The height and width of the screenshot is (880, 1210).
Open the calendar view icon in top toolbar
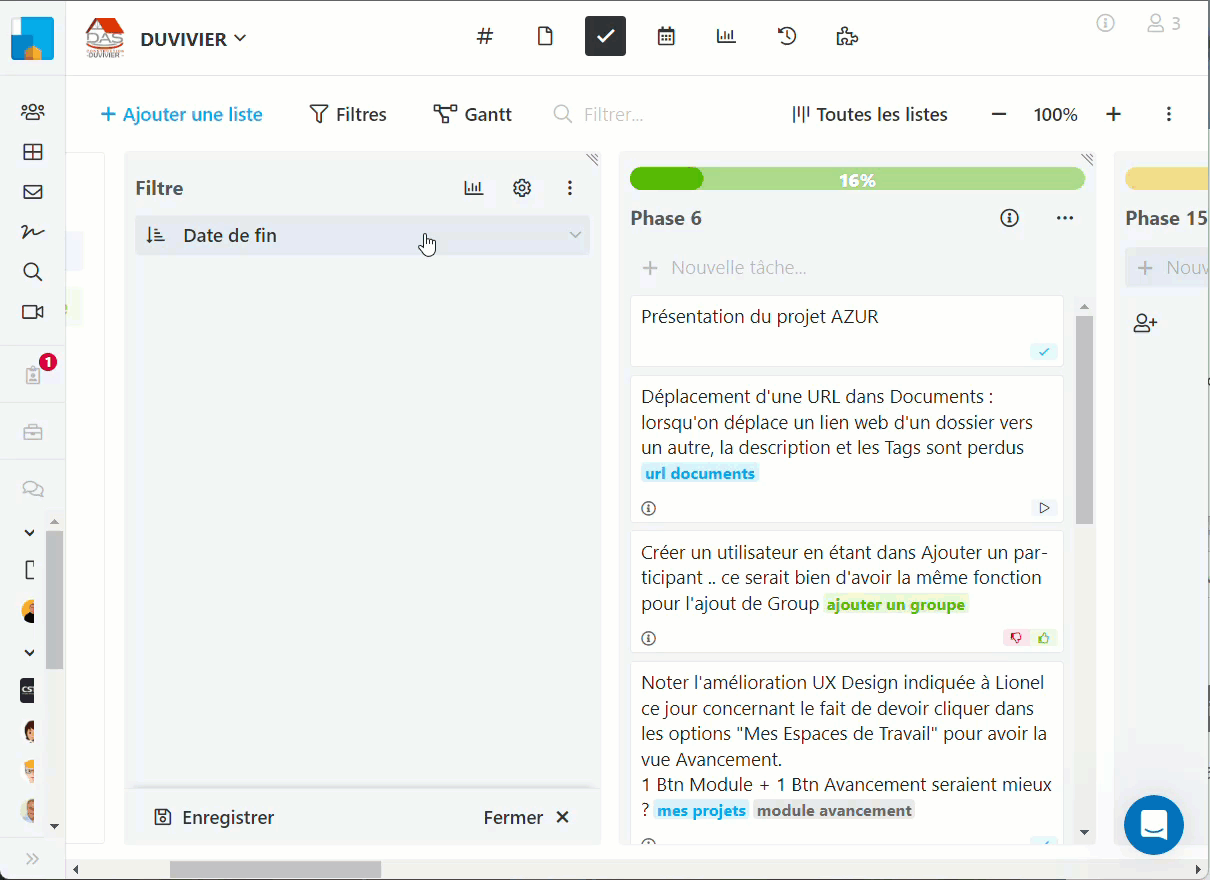coord(666,37)
